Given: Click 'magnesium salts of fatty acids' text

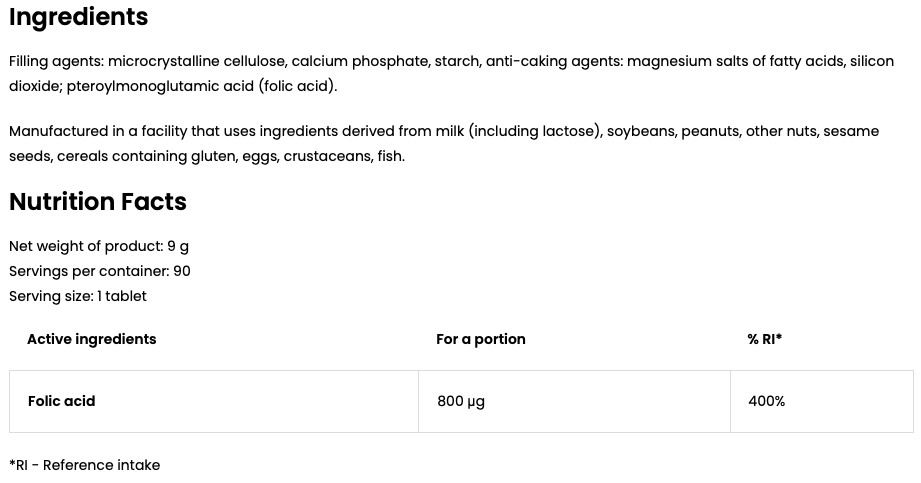Looking at the screenshot, I should pos(733,61).
